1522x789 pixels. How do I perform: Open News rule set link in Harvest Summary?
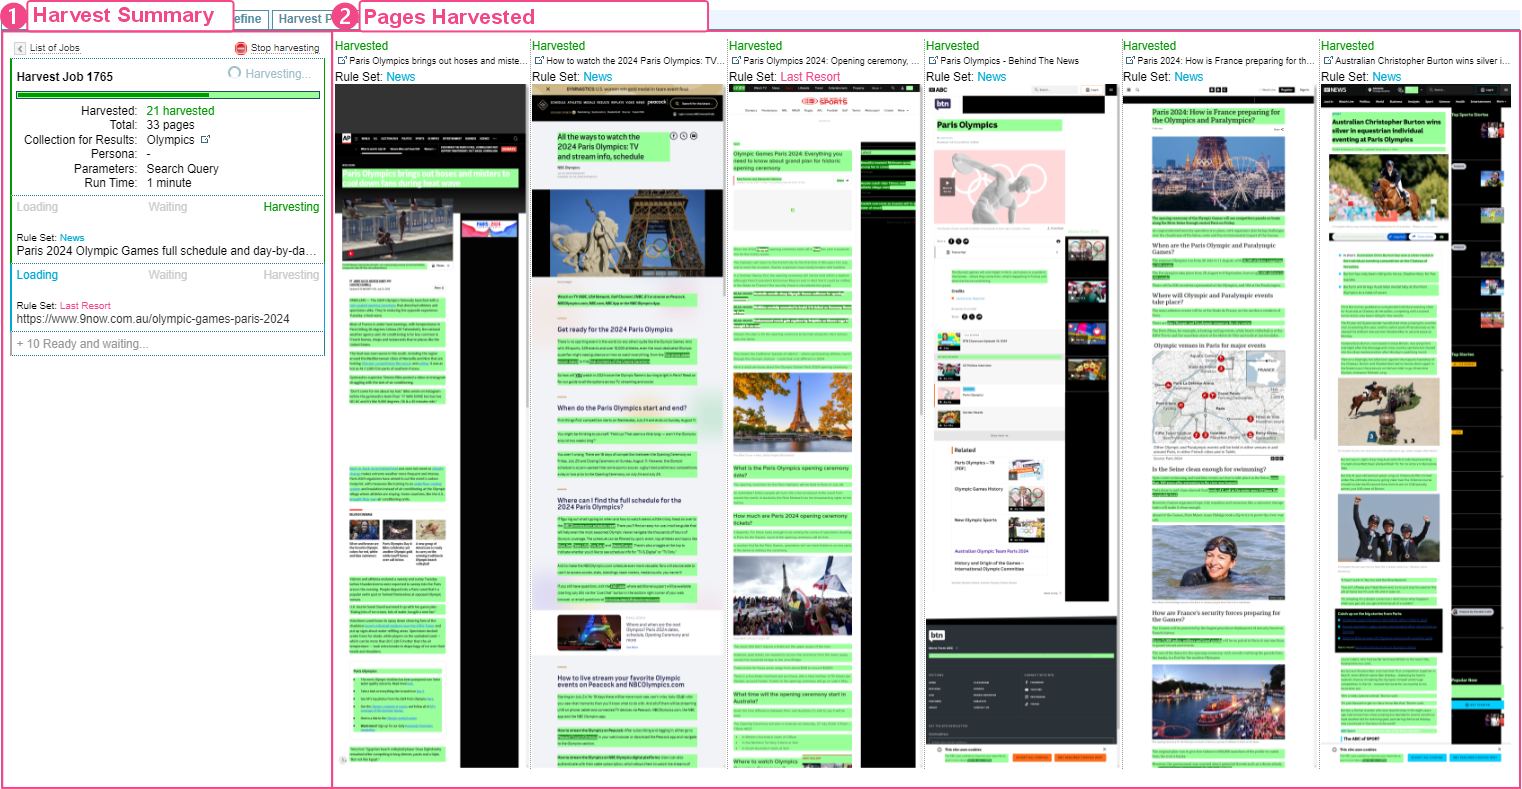pyautogui.click(x=72, y=238)
